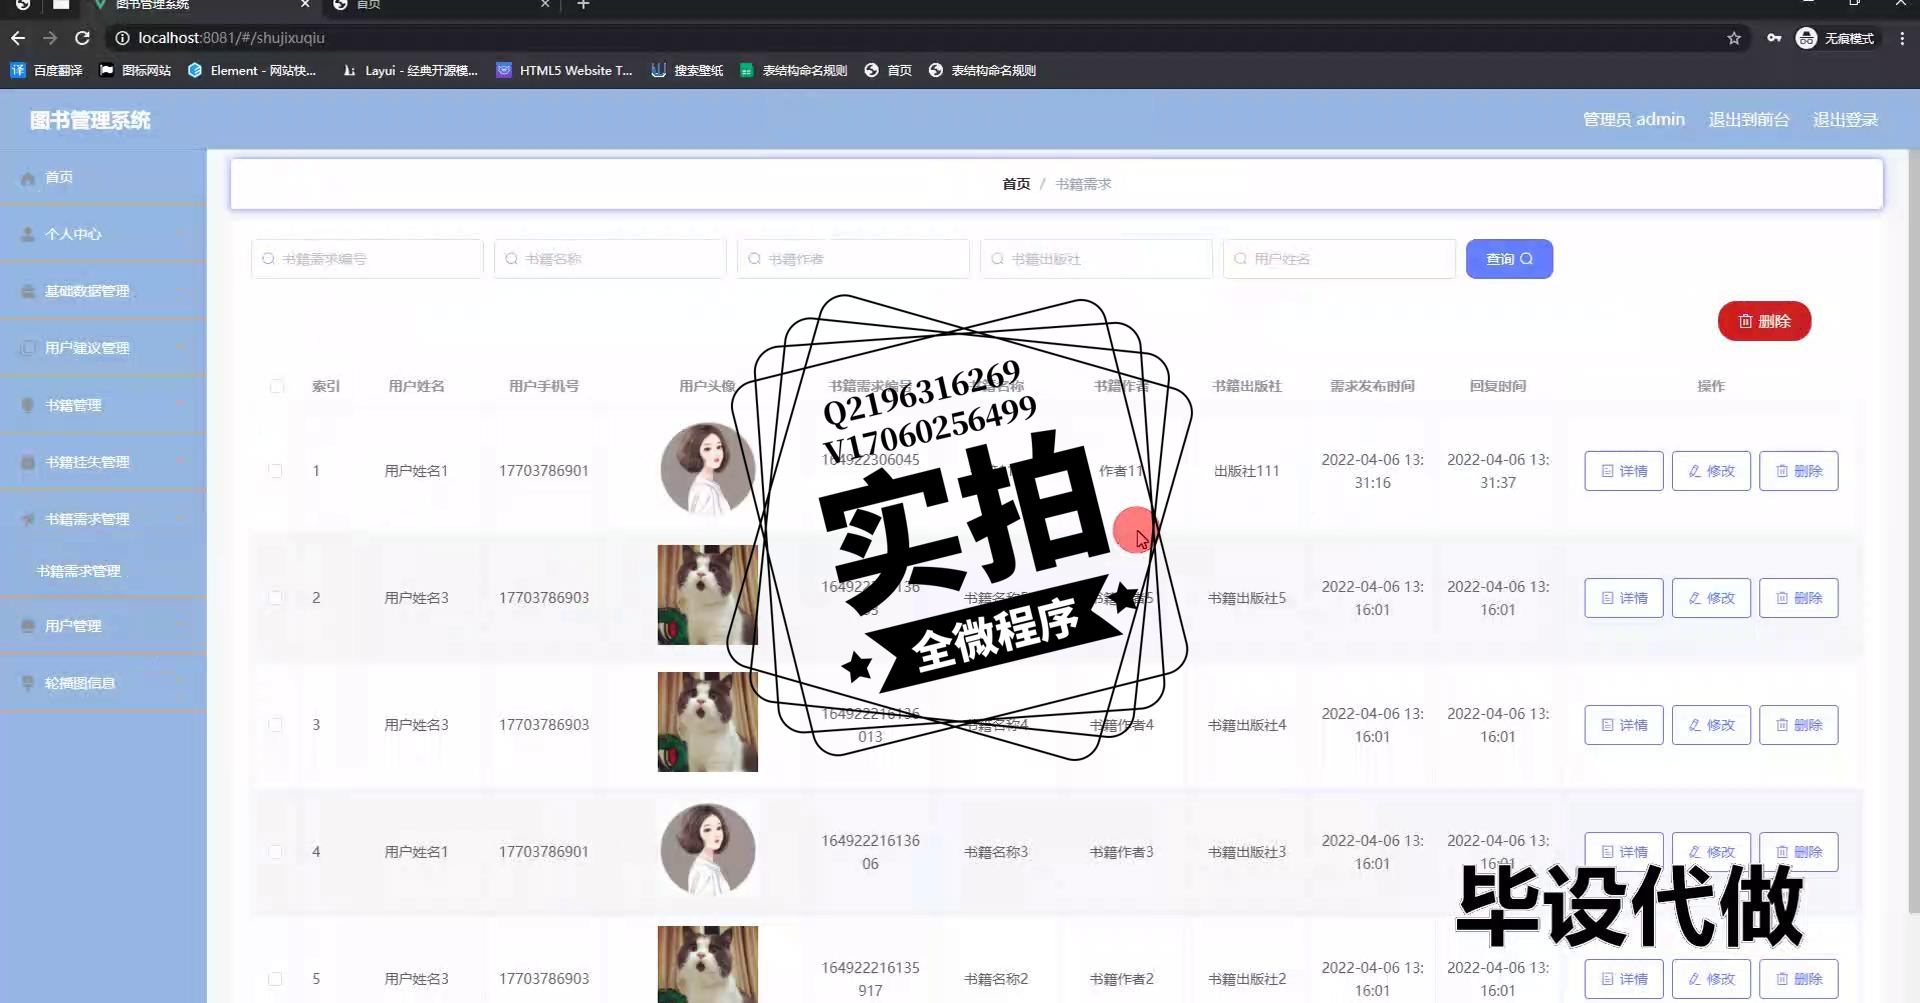
Task: Click the 书籍需求编号 search field
Action: pos(367,259)
